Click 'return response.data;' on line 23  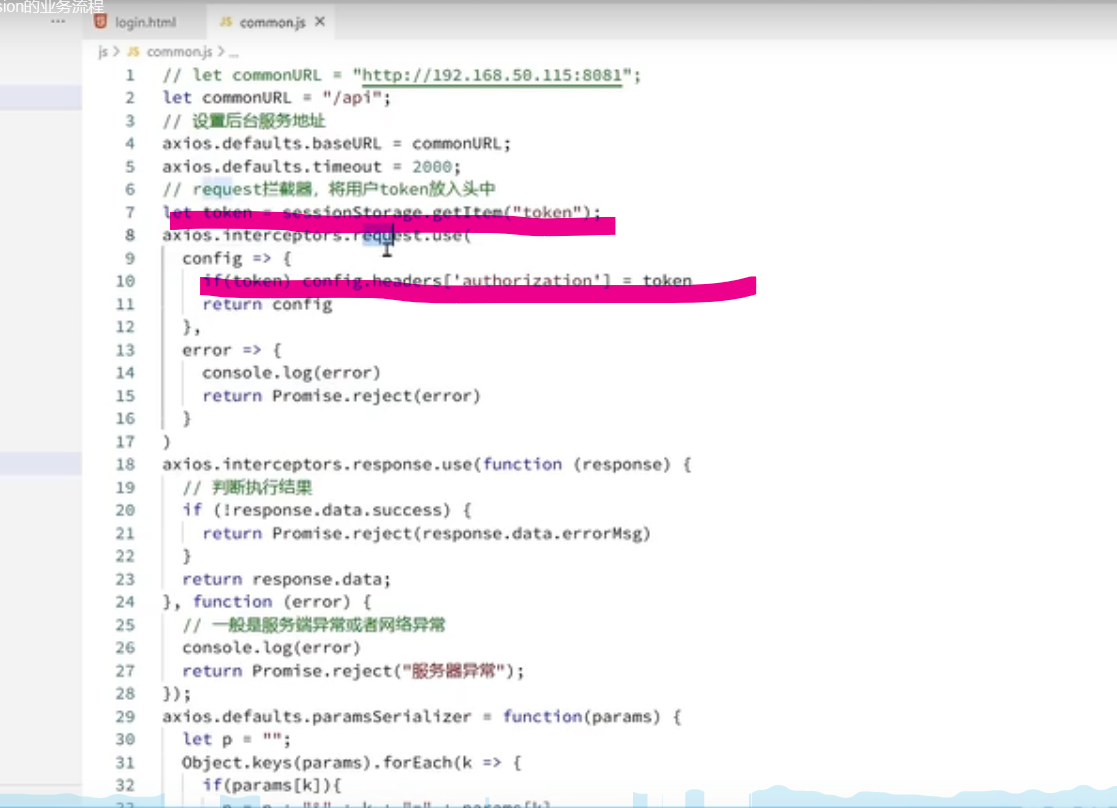(286, 579)
